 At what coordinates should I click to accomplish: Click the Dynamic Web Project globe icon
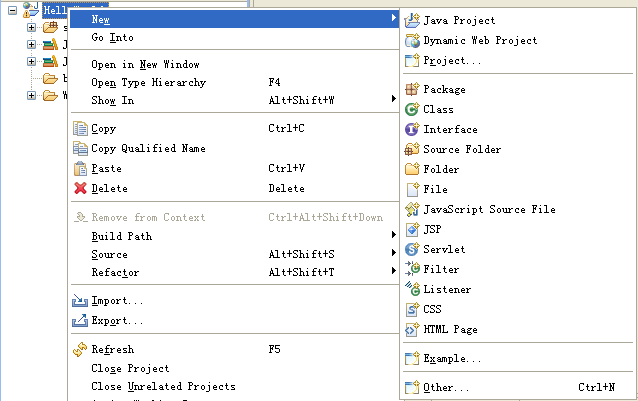(412, 40)
